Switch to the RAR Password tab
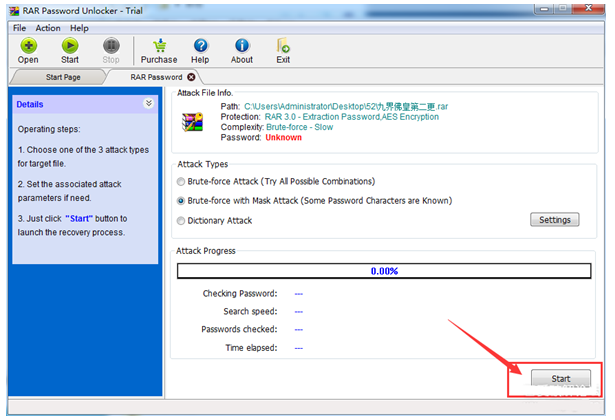This screenshot has height=420, width=615. point(156,77)
